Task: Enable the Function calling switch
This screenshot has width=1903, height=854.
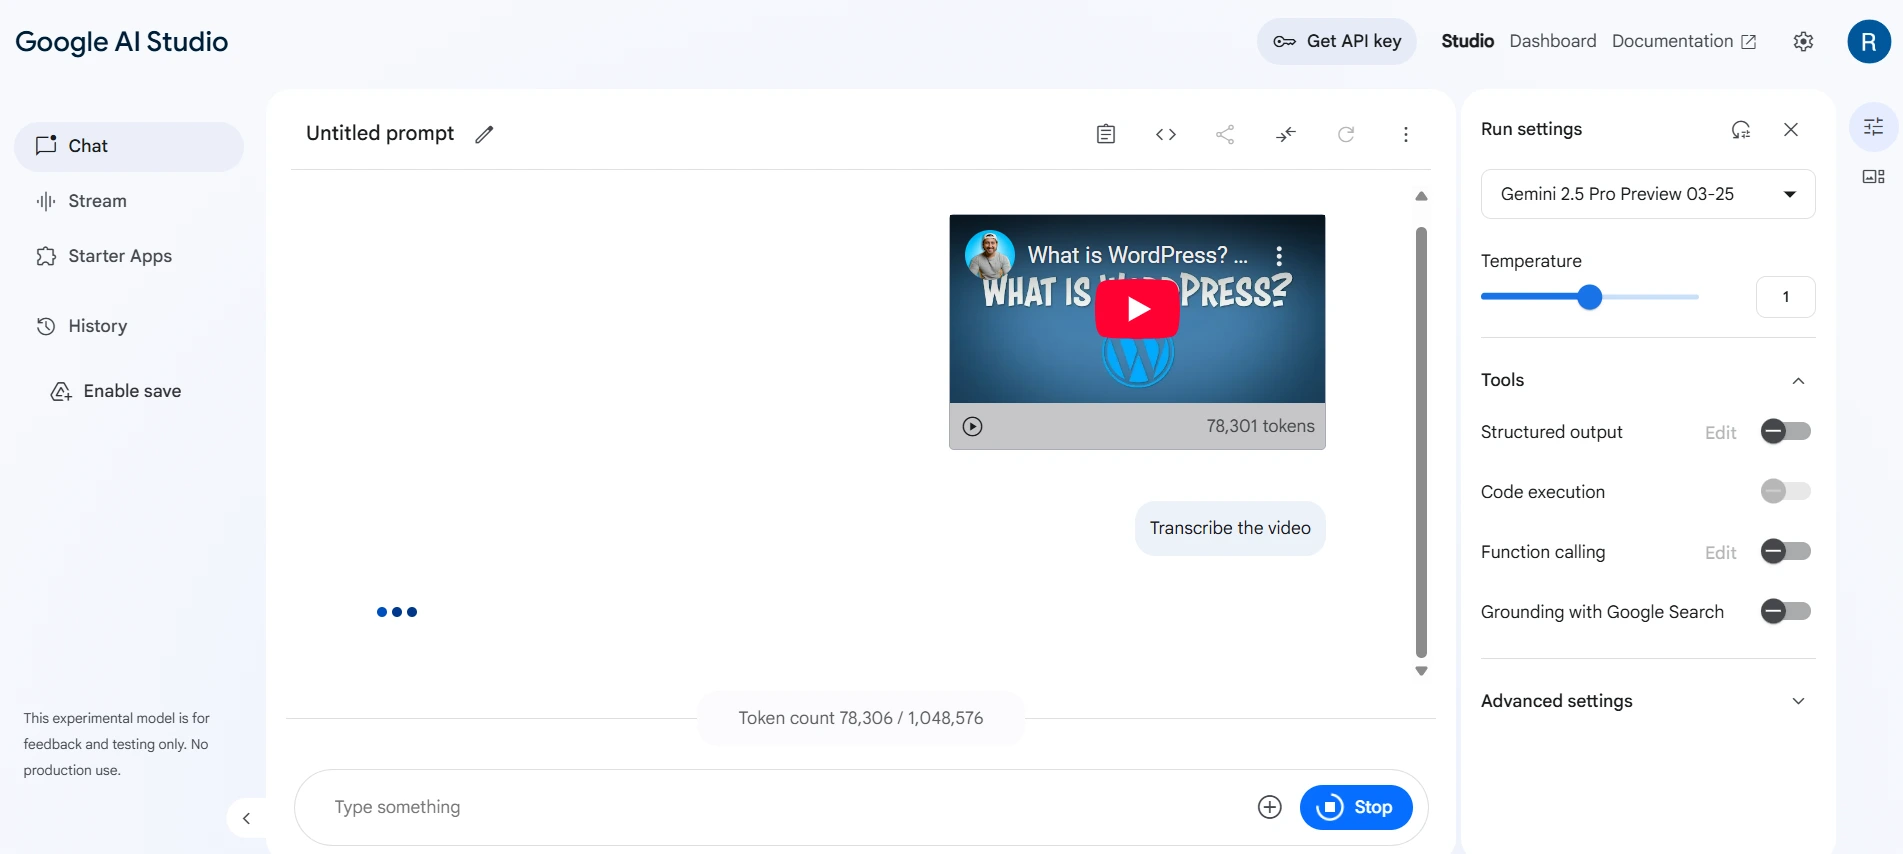Action: [x=1785, y=551]
